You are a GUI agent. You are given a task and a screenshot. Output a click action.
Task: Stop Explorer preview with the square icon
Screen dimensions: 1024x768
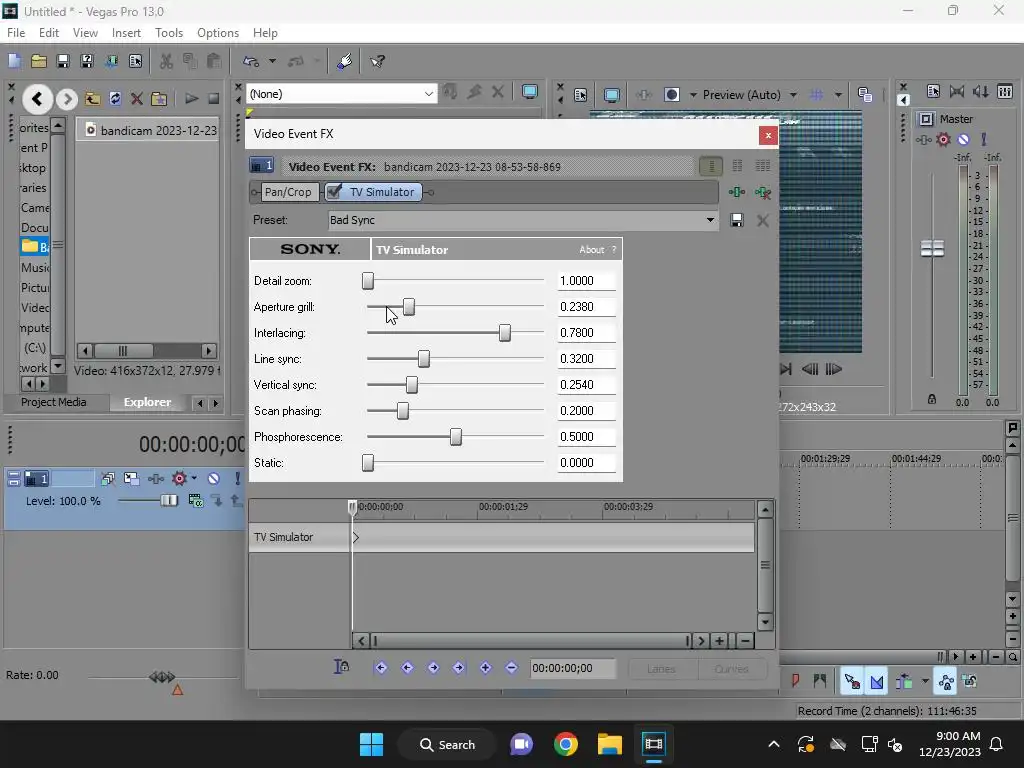coord(214,99)
